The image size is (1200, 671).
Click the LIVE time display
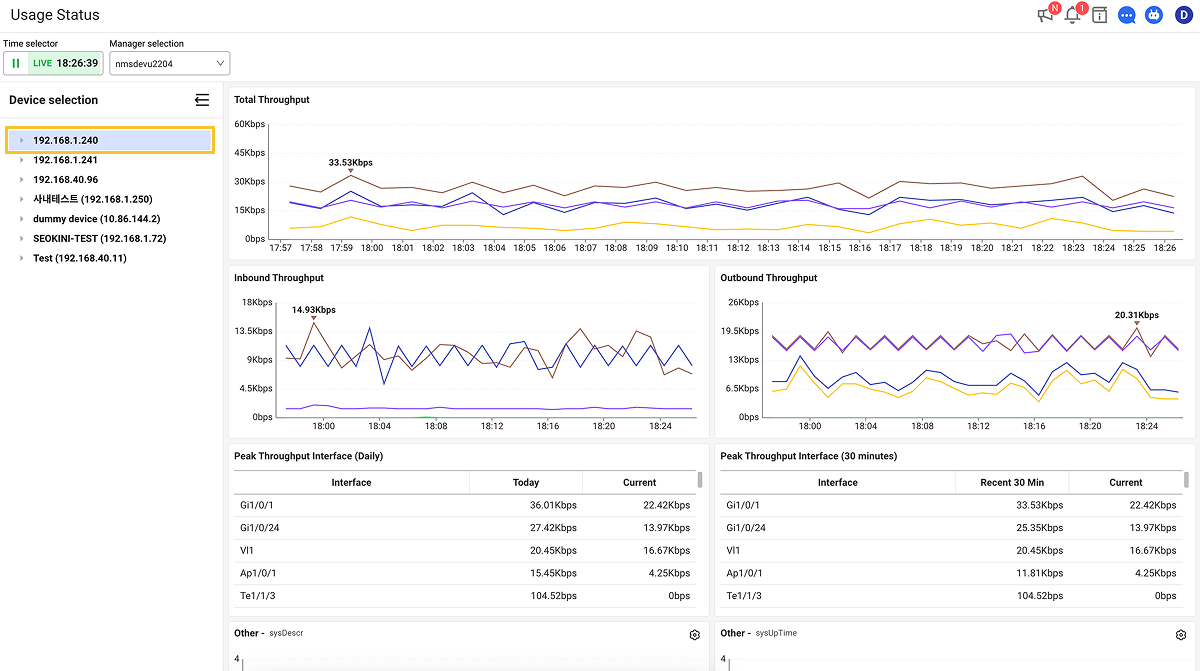[66, 63]
